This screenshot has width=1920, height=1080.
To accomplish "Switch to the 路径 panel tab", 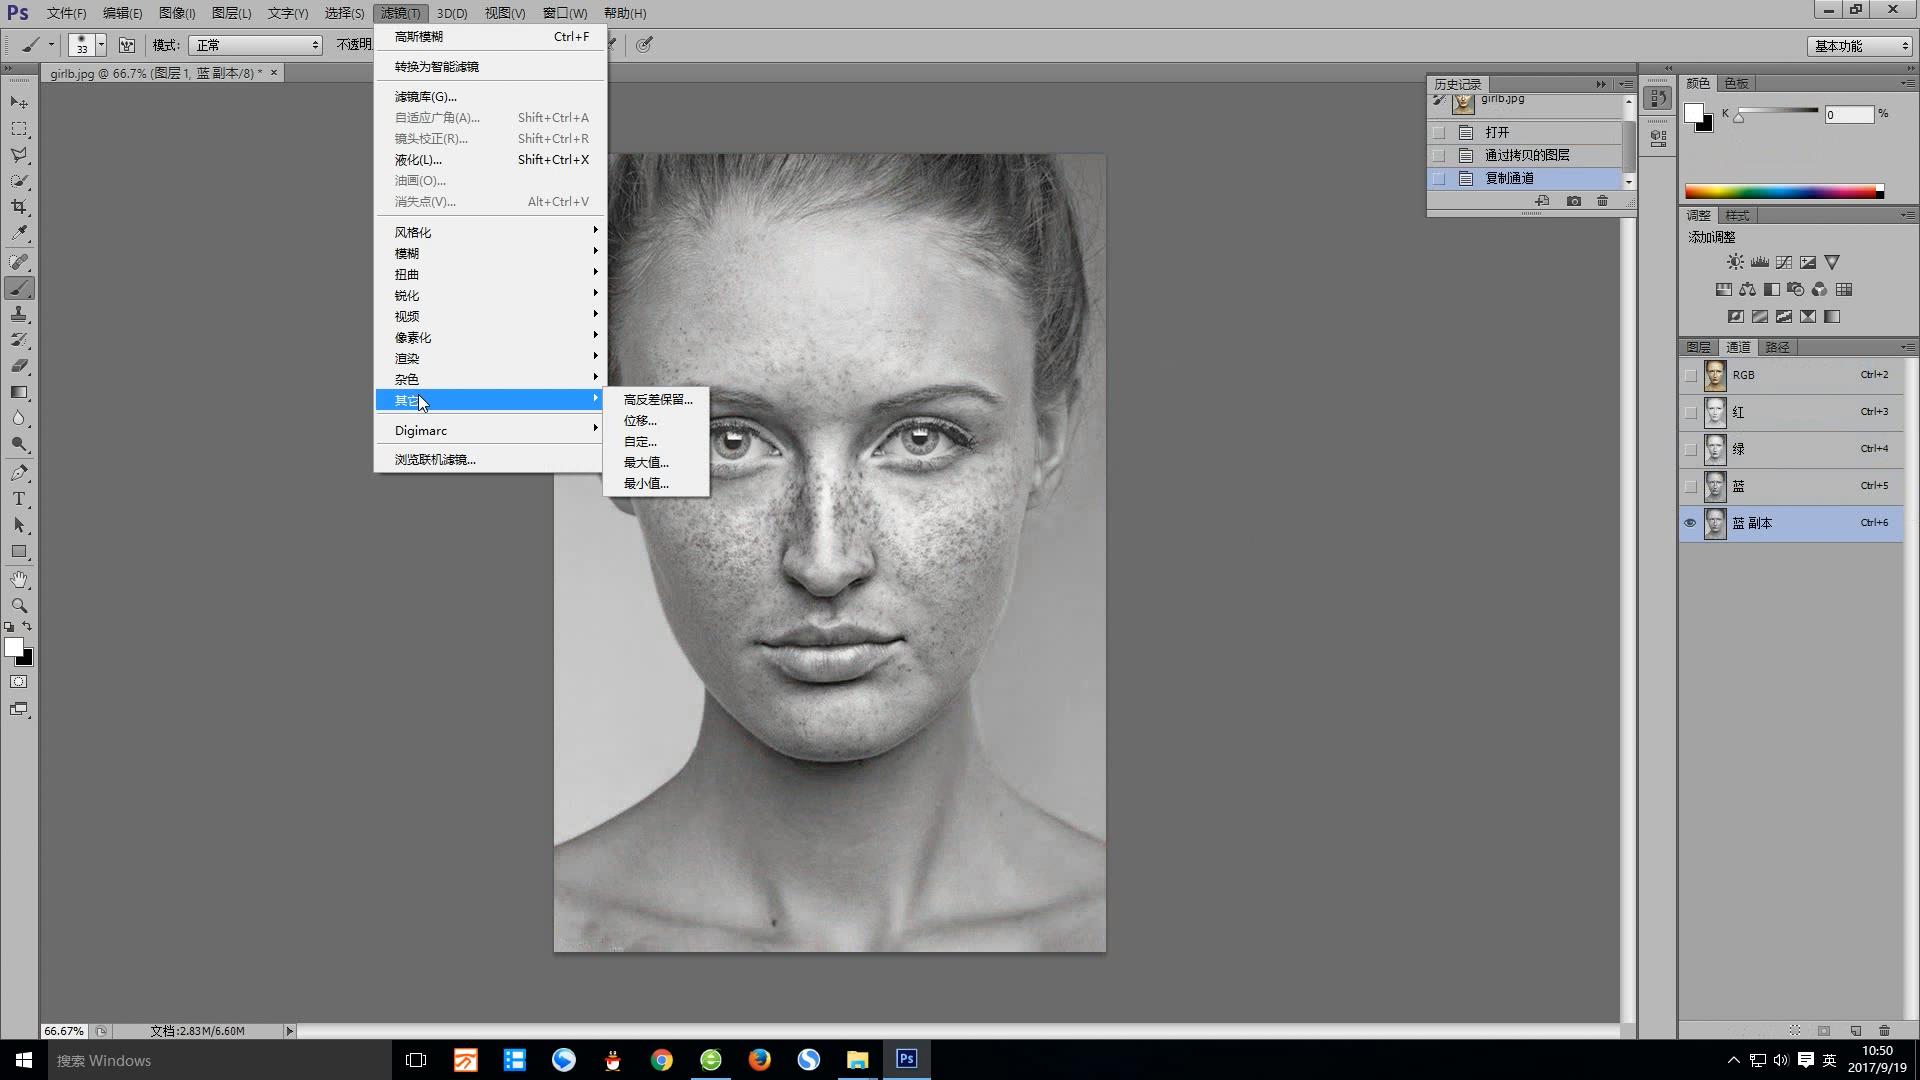I will (1777, 347).
